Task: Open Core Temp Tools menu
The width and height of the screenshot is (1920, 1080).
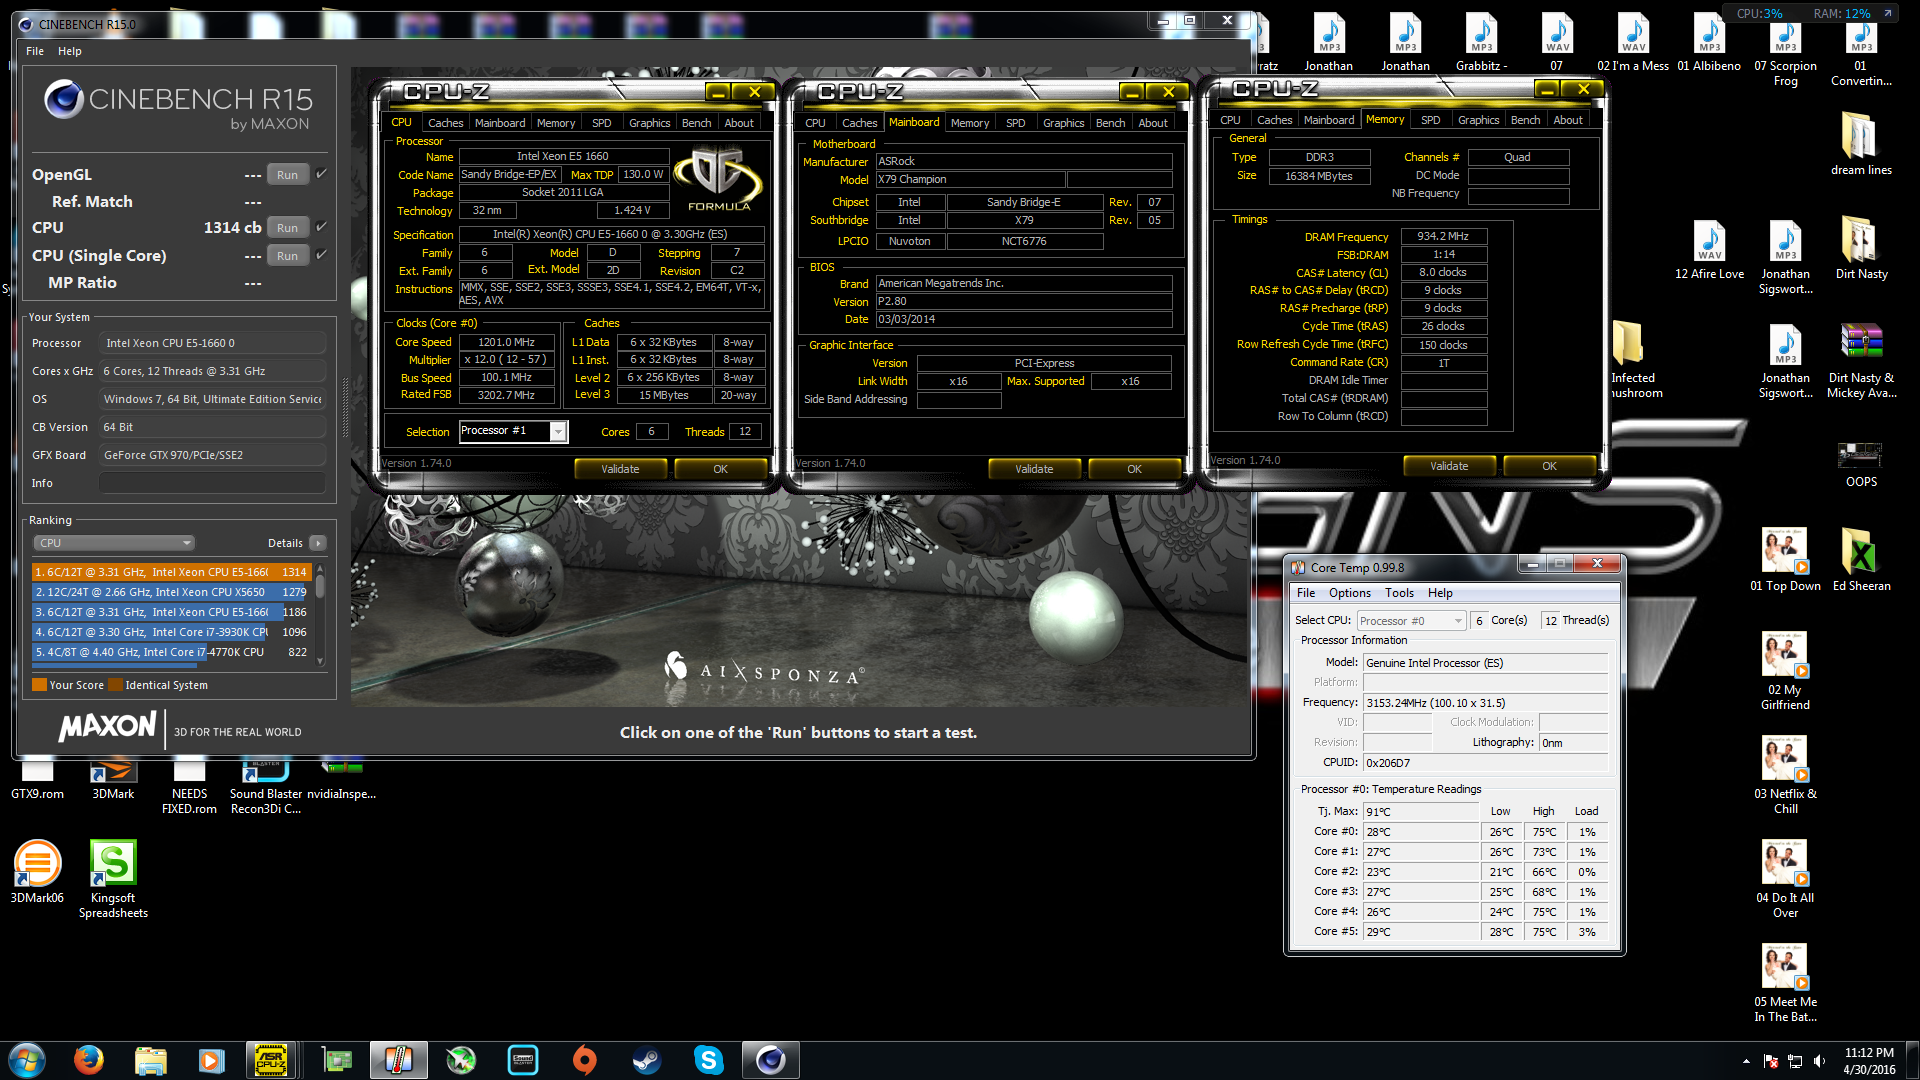Action: [x=1399, y=593]
